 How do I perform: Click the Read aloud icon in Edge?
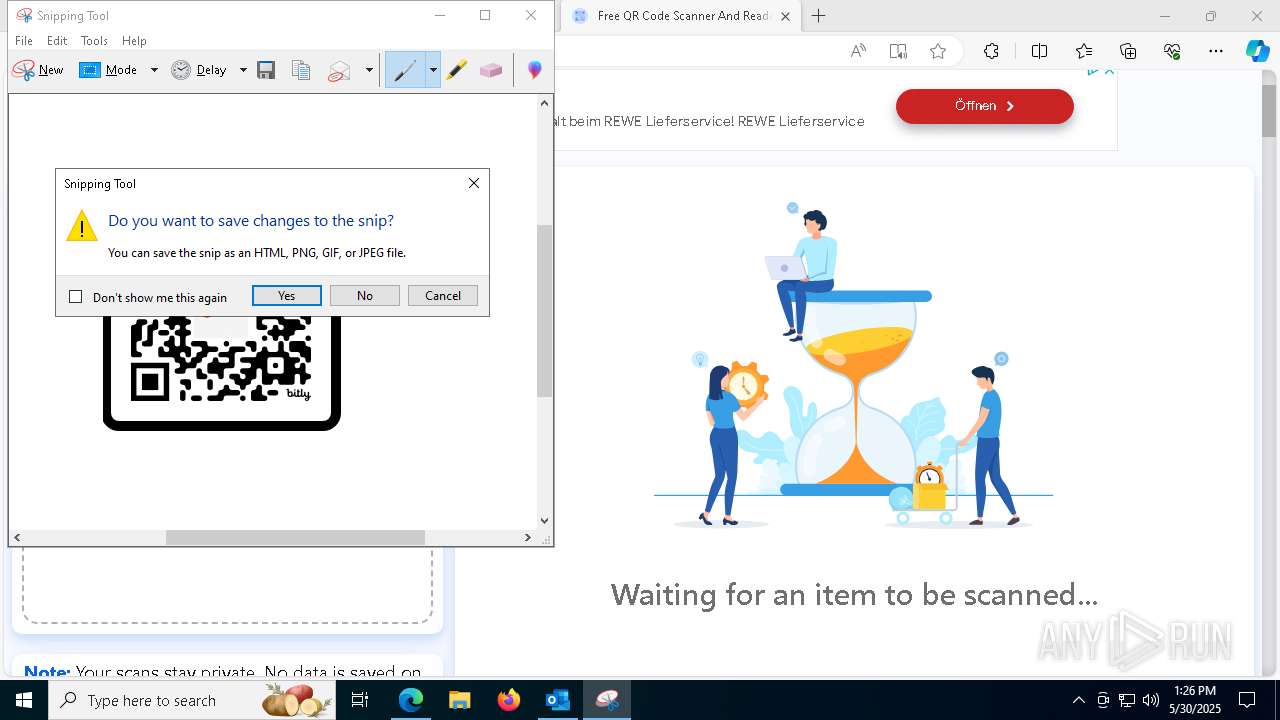click(x=858, y=52)
